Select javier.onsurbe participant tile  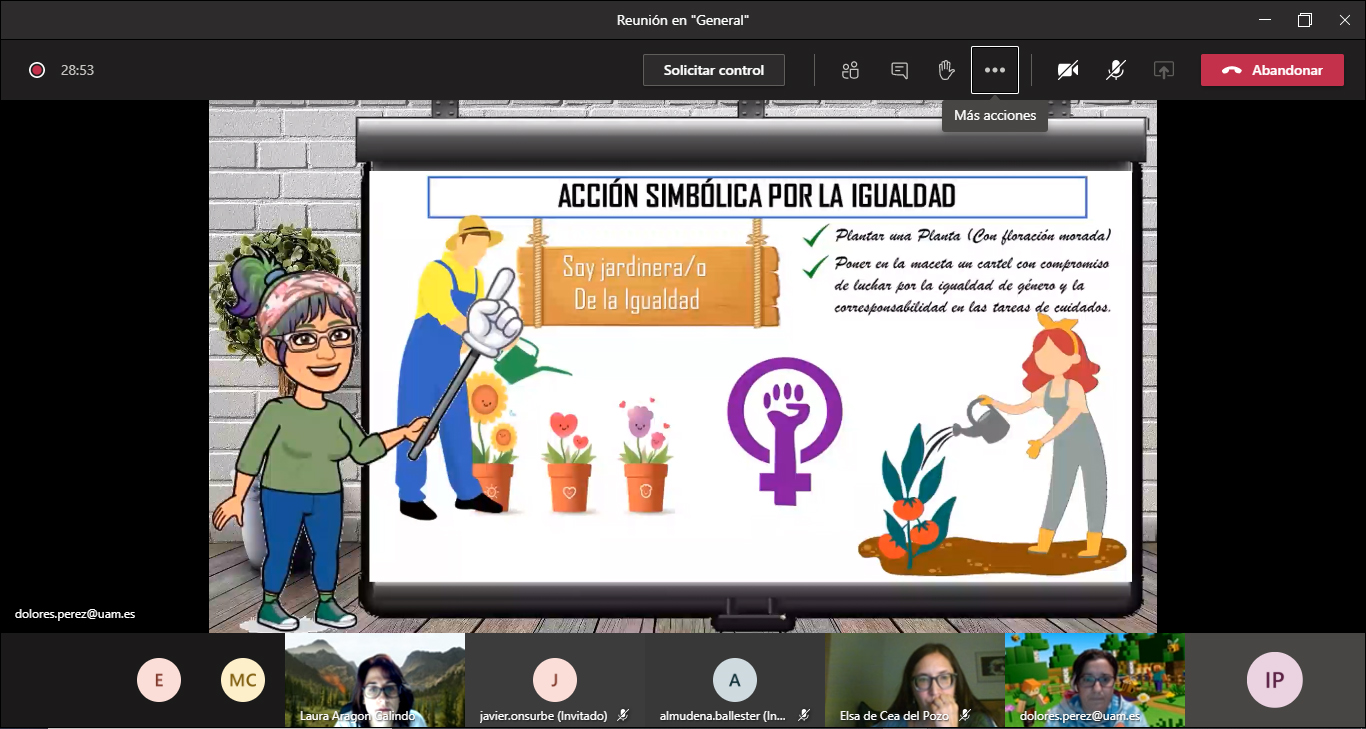pos(554,680)
